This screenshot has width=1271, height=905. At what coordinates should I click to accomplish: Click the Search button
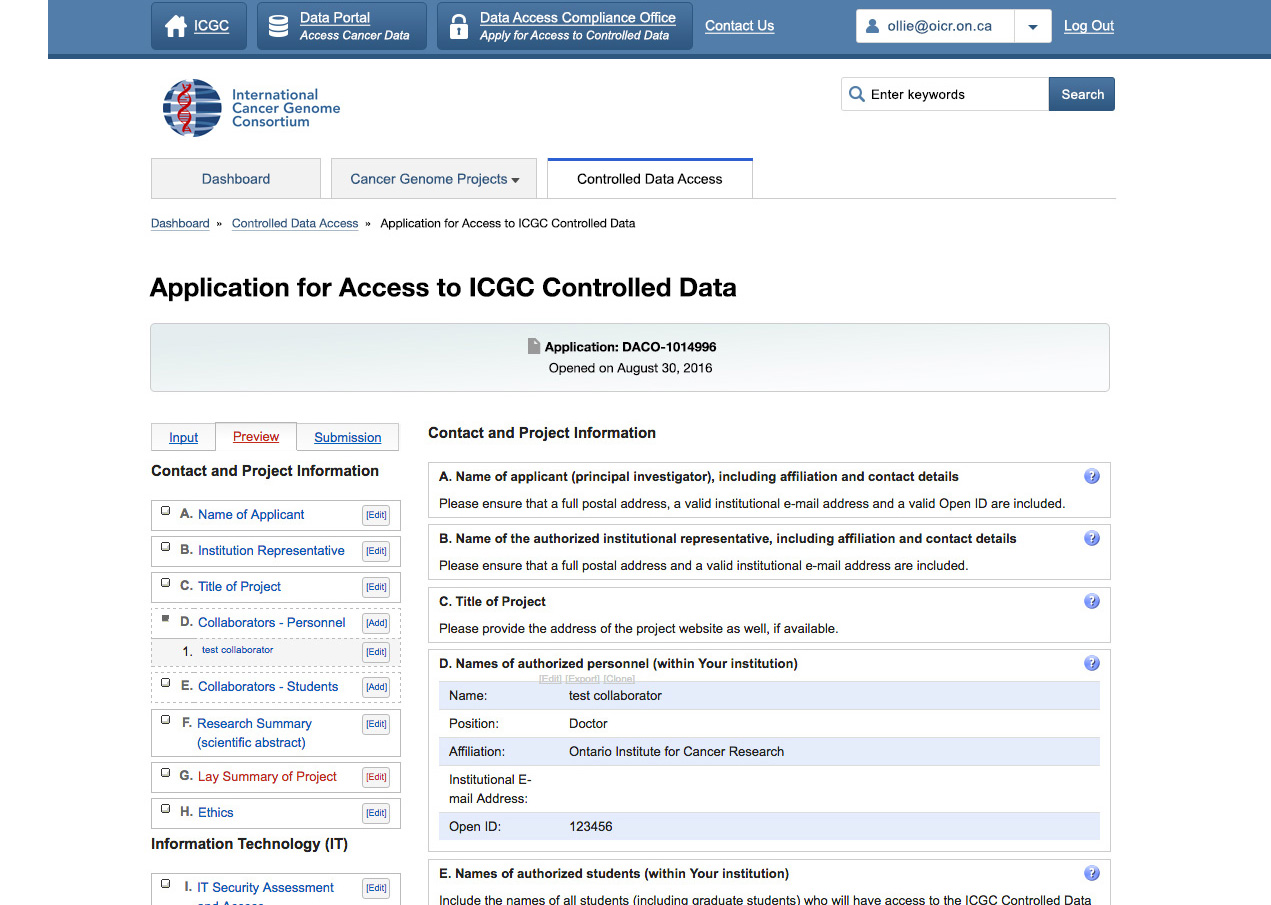1082,95
